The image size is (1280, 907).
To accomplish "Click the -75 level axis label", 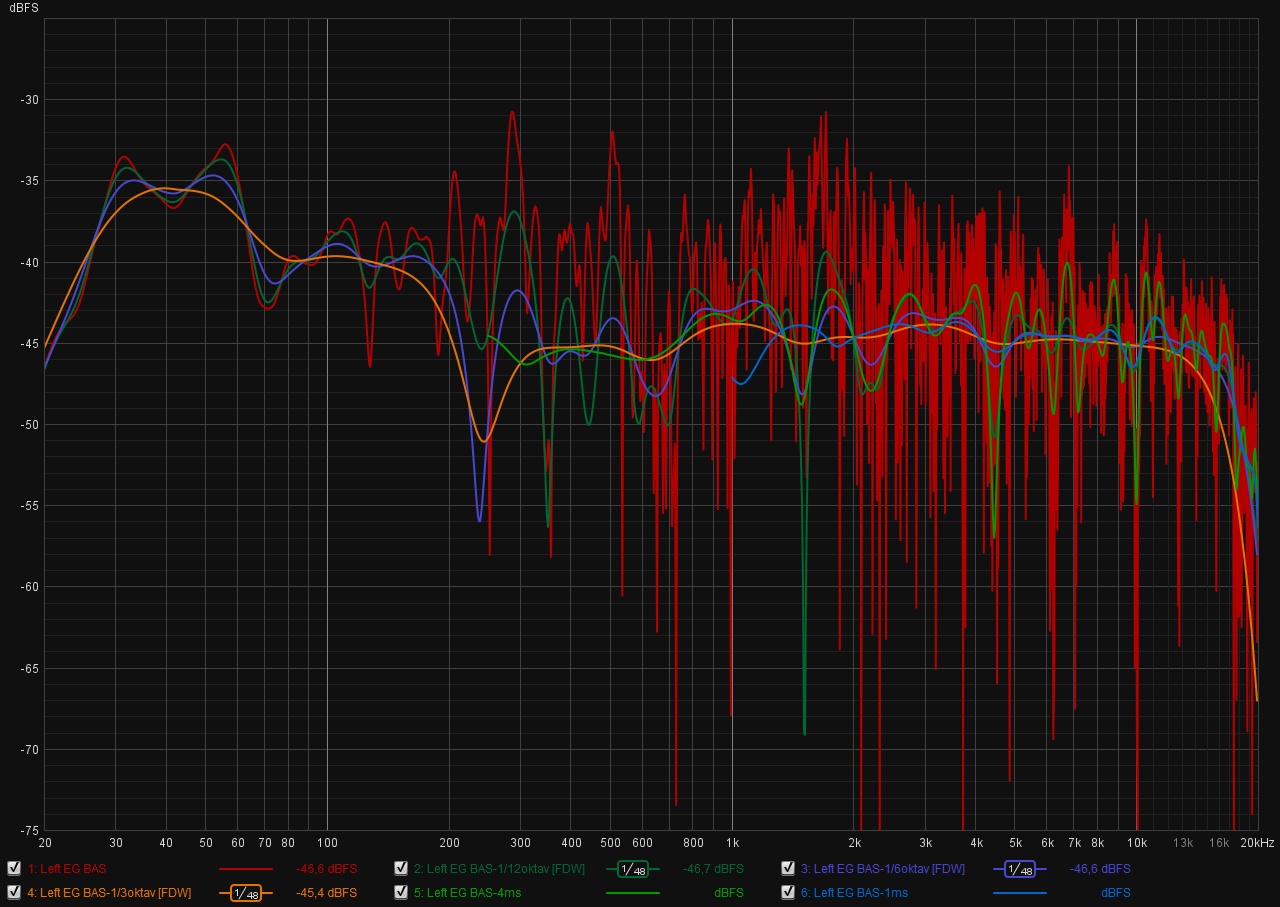I will [x=29, y=831].
